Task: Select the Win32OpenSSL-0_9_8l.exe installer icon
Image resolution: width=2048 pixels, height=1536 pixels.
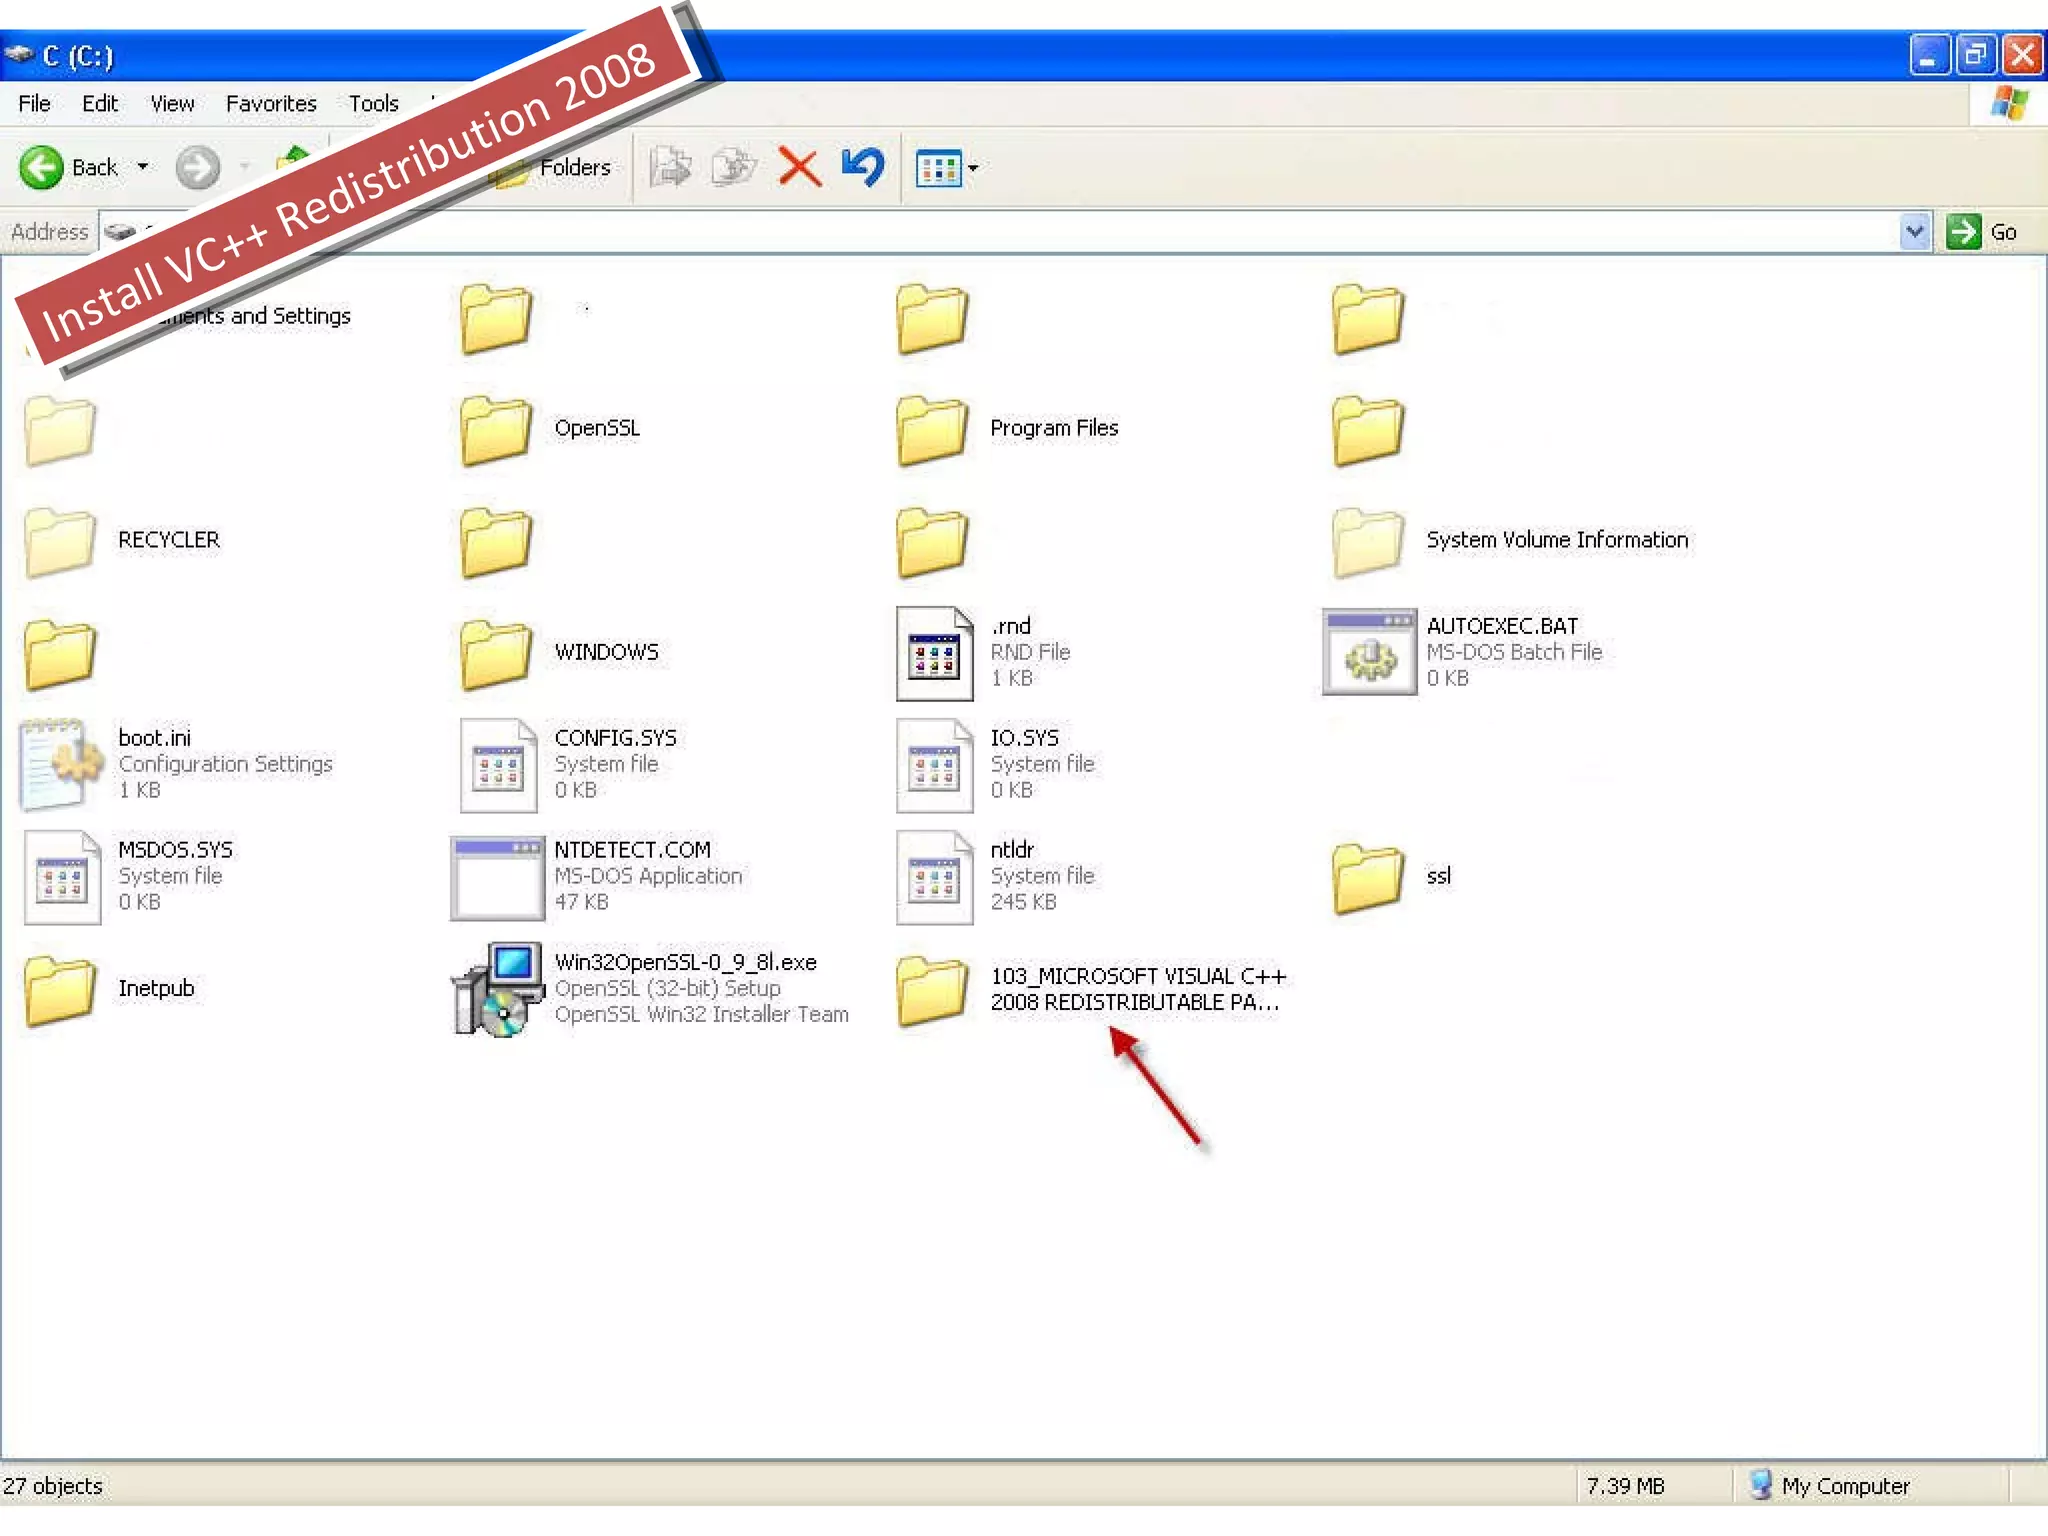Action: pos(497,989)
